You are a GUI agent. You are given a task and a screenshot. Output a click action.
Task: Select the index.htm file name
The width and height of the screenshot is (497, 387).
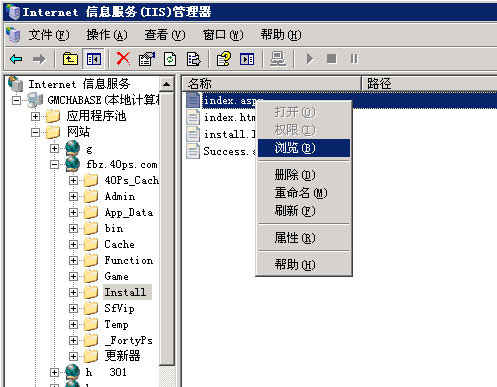[229, 117]
